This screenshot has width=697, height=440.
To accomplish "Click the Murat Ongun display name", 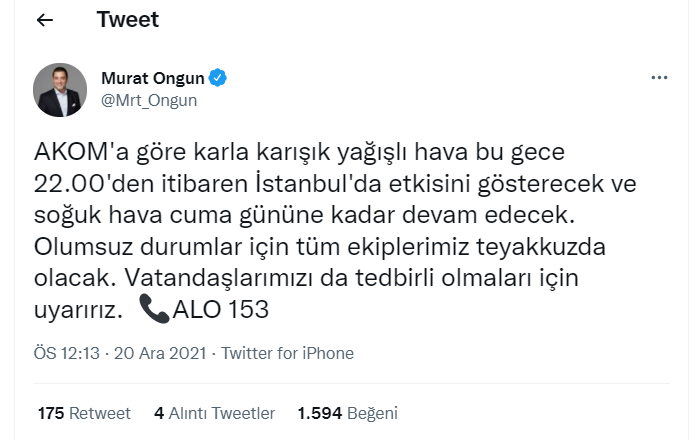I will click(x=152, y=78).
